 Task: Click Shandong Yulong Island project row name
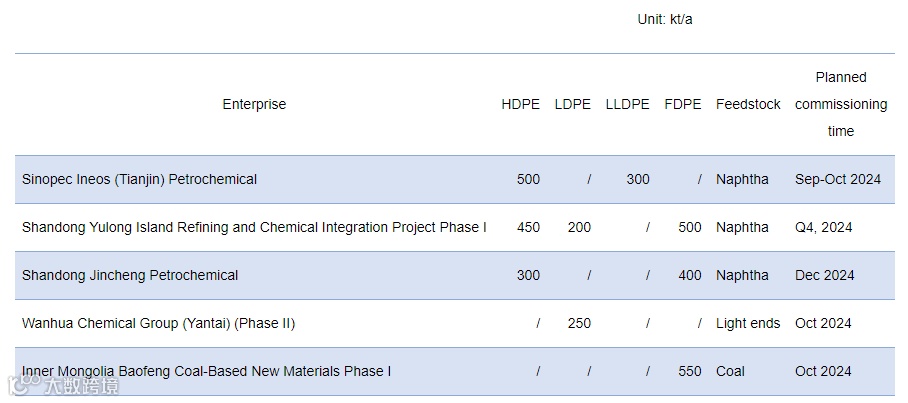pos(254,227)
